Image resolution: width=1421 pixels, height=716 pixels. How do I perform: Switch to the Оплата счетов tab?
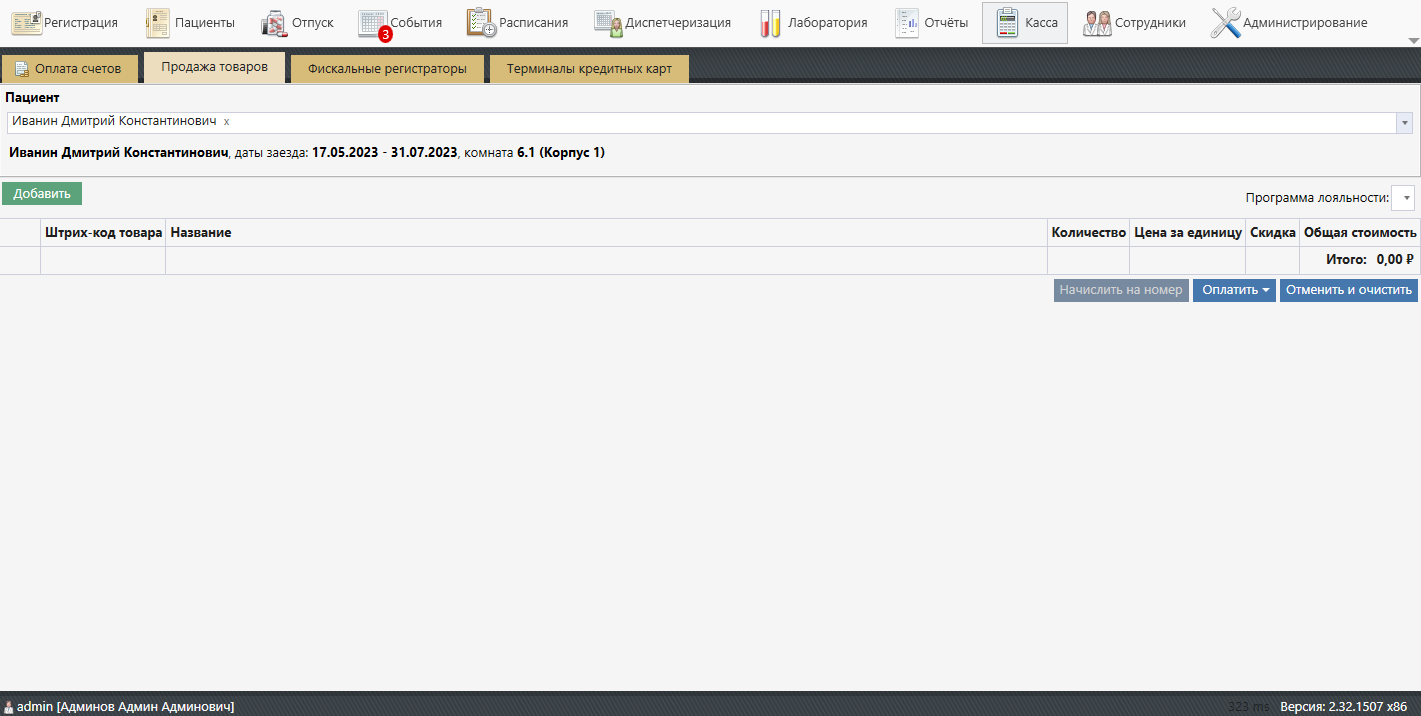click(69, 69)
